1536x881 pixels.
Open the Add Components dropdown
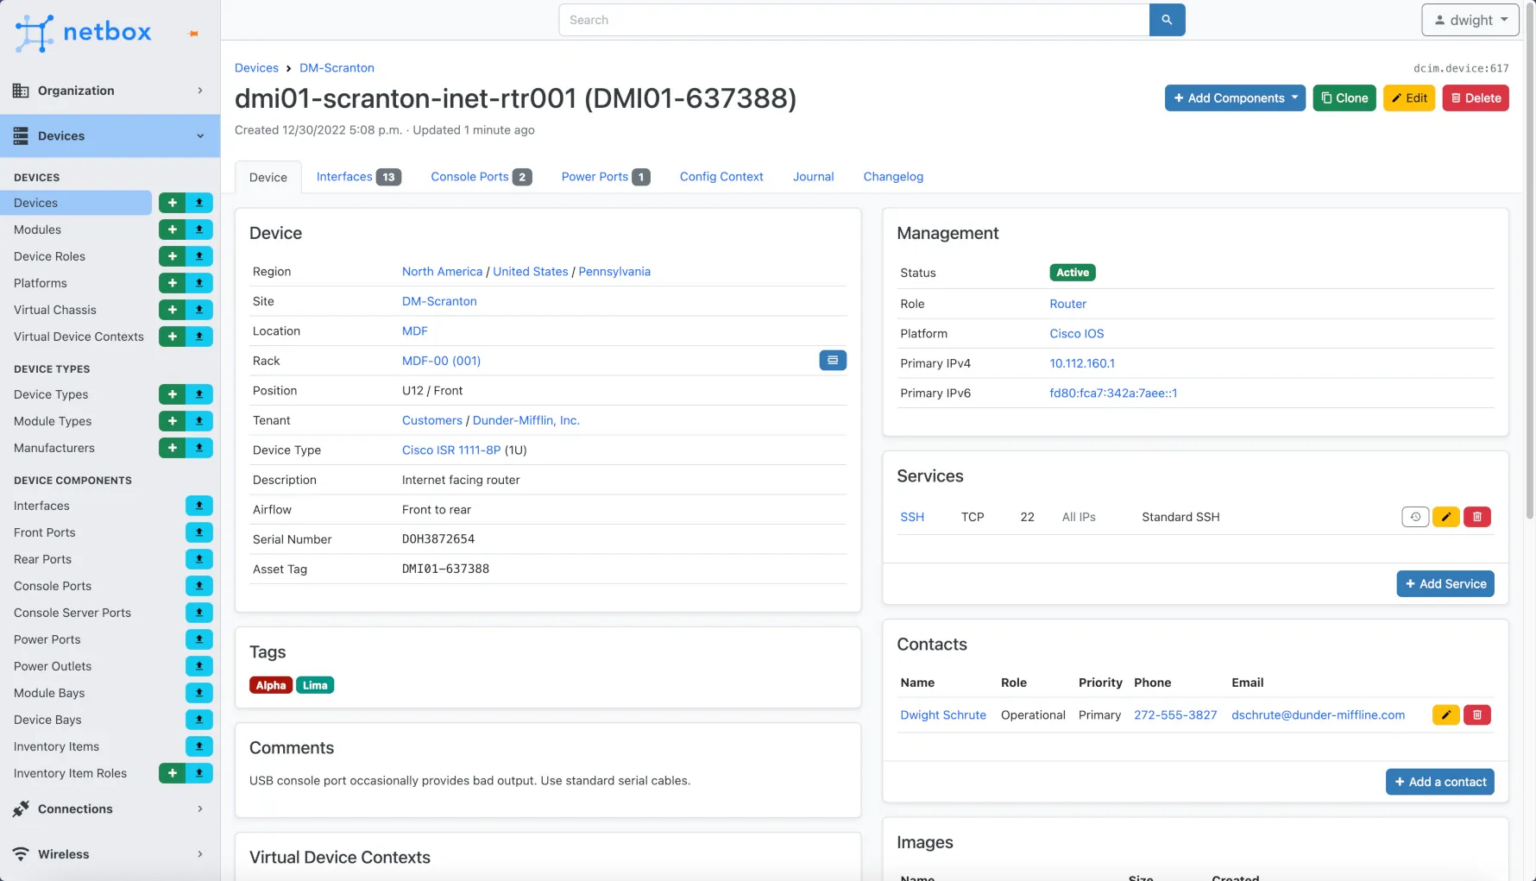(x=1234, y=97)
